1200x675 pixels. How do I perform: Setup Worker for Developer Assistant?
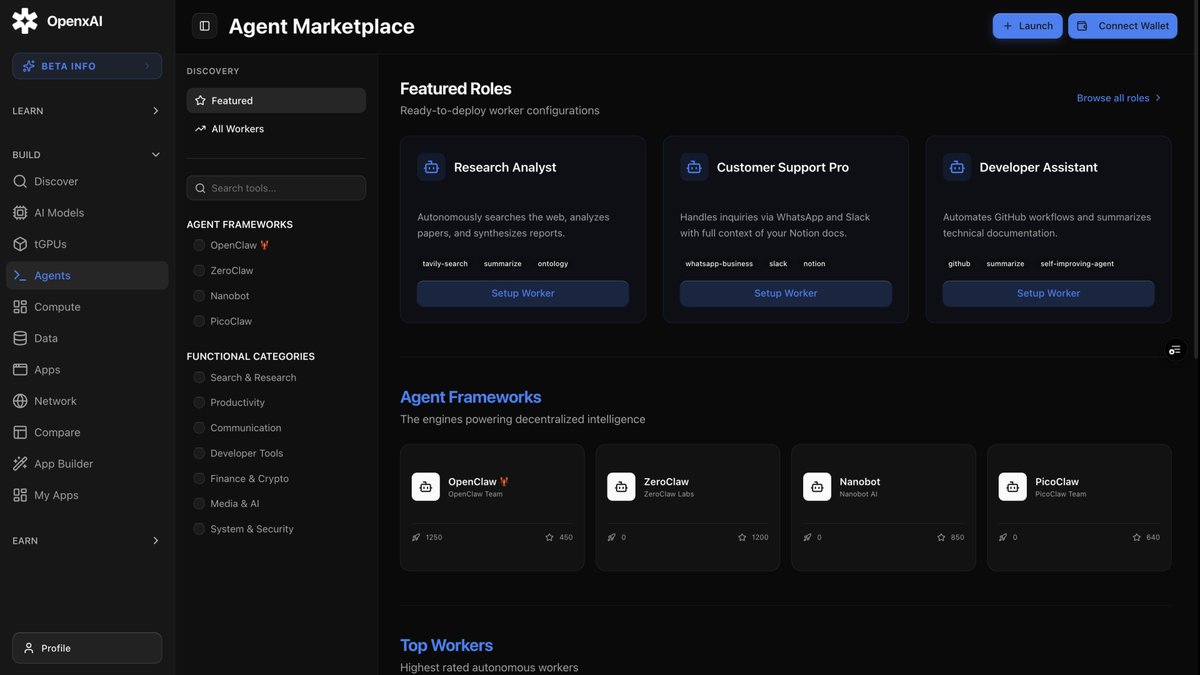click(1049, 293)
